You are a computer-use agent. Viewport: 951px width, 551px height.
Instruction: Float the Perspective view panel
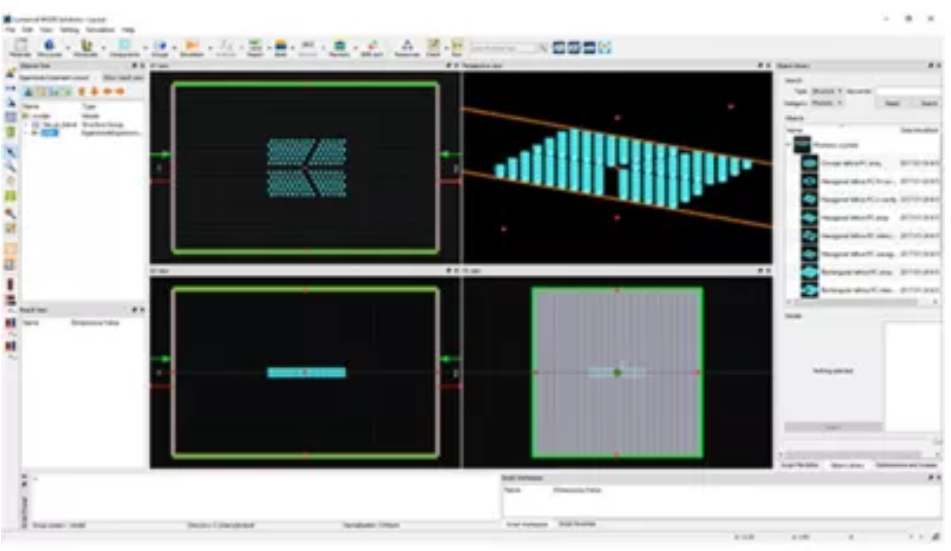pyautogui.click(x=761, y=66)
